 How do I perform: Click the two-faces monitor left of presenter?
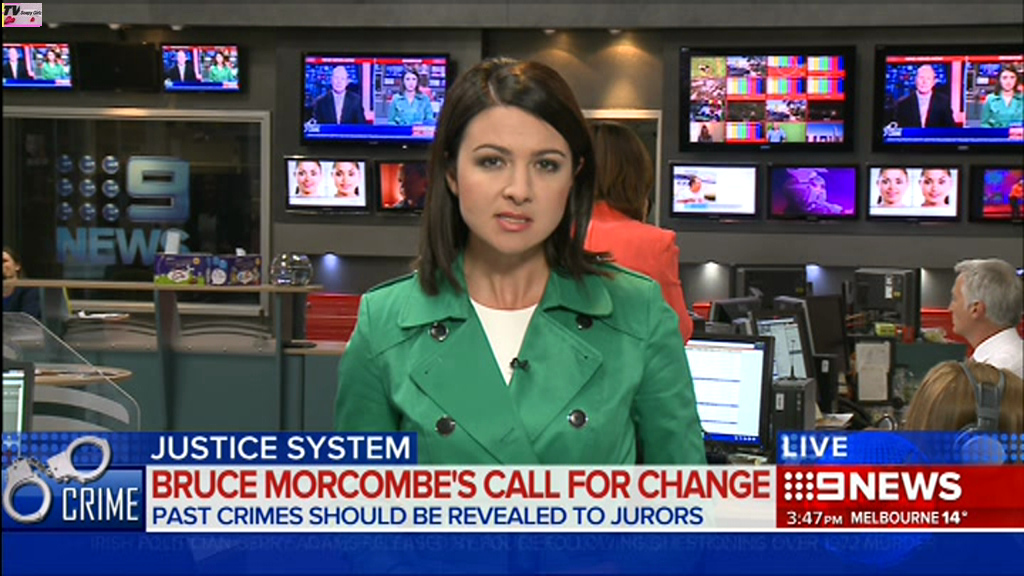(x=326, y=183)
